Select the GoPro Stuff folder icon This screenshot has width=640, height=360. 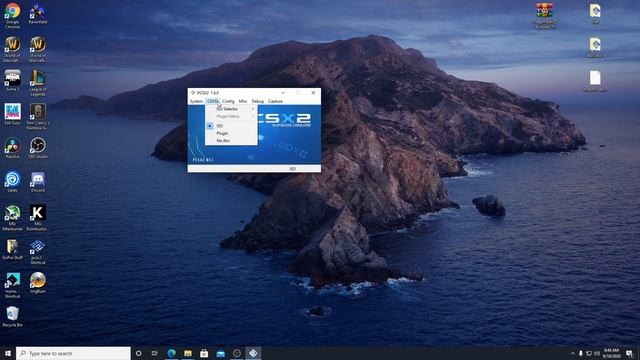click(x=12, y=249)
